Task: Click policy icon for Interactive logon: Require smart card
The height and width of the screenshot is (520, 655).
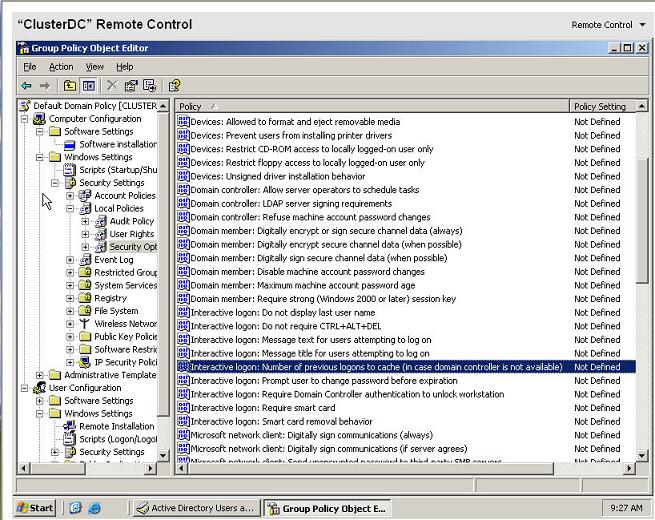Action: (x=183, y=408)
